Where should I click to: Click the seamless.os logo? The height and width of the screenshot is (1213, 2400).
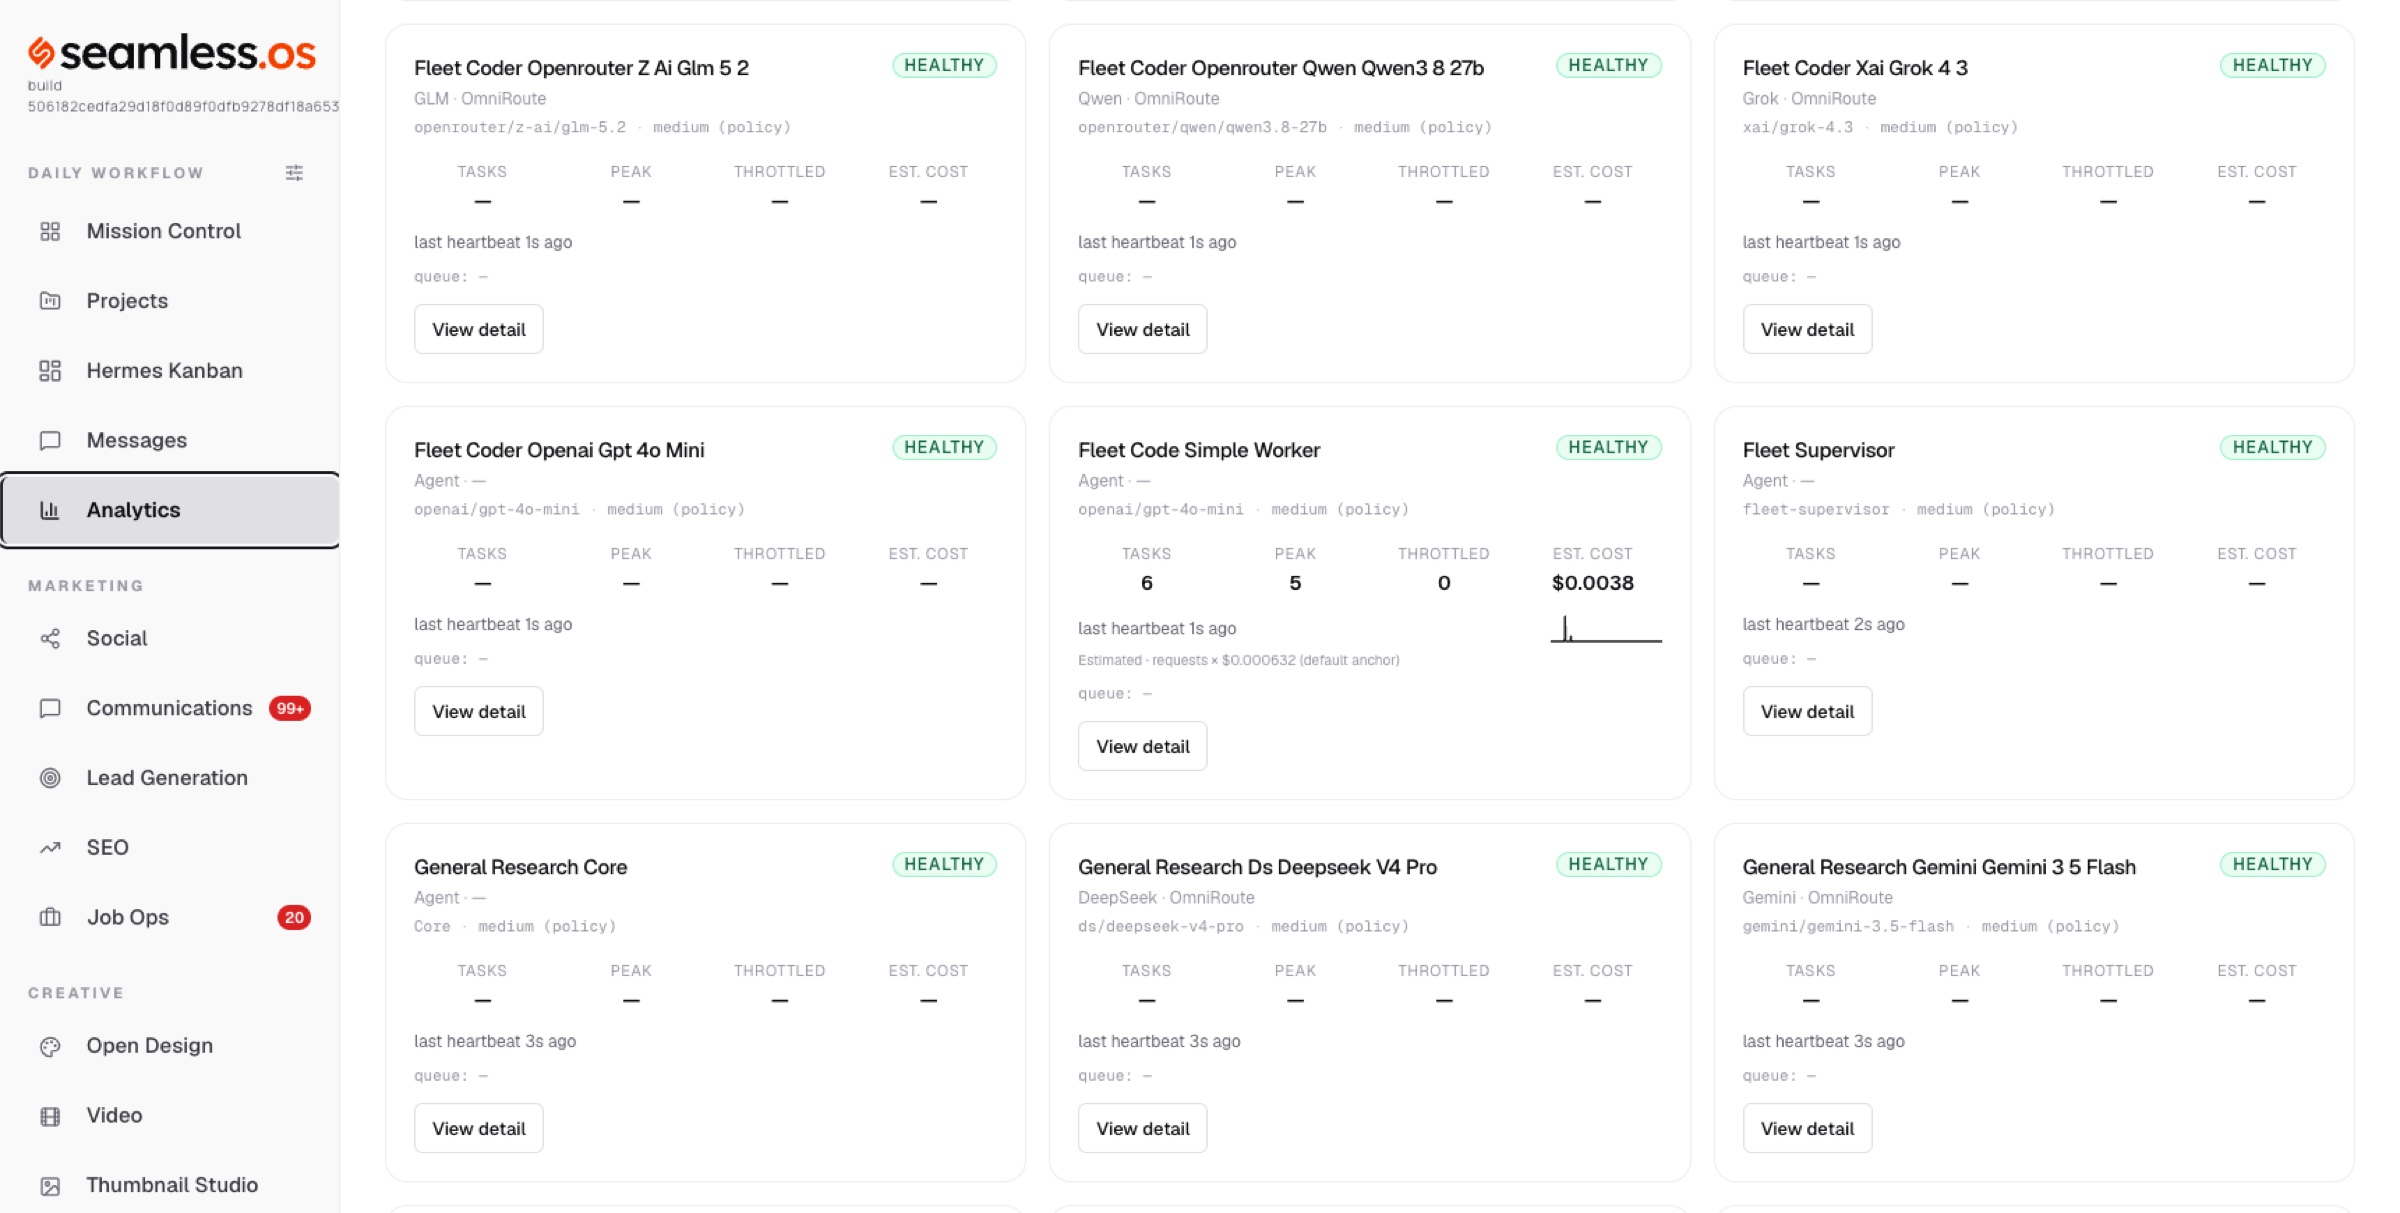click(172, 52)
